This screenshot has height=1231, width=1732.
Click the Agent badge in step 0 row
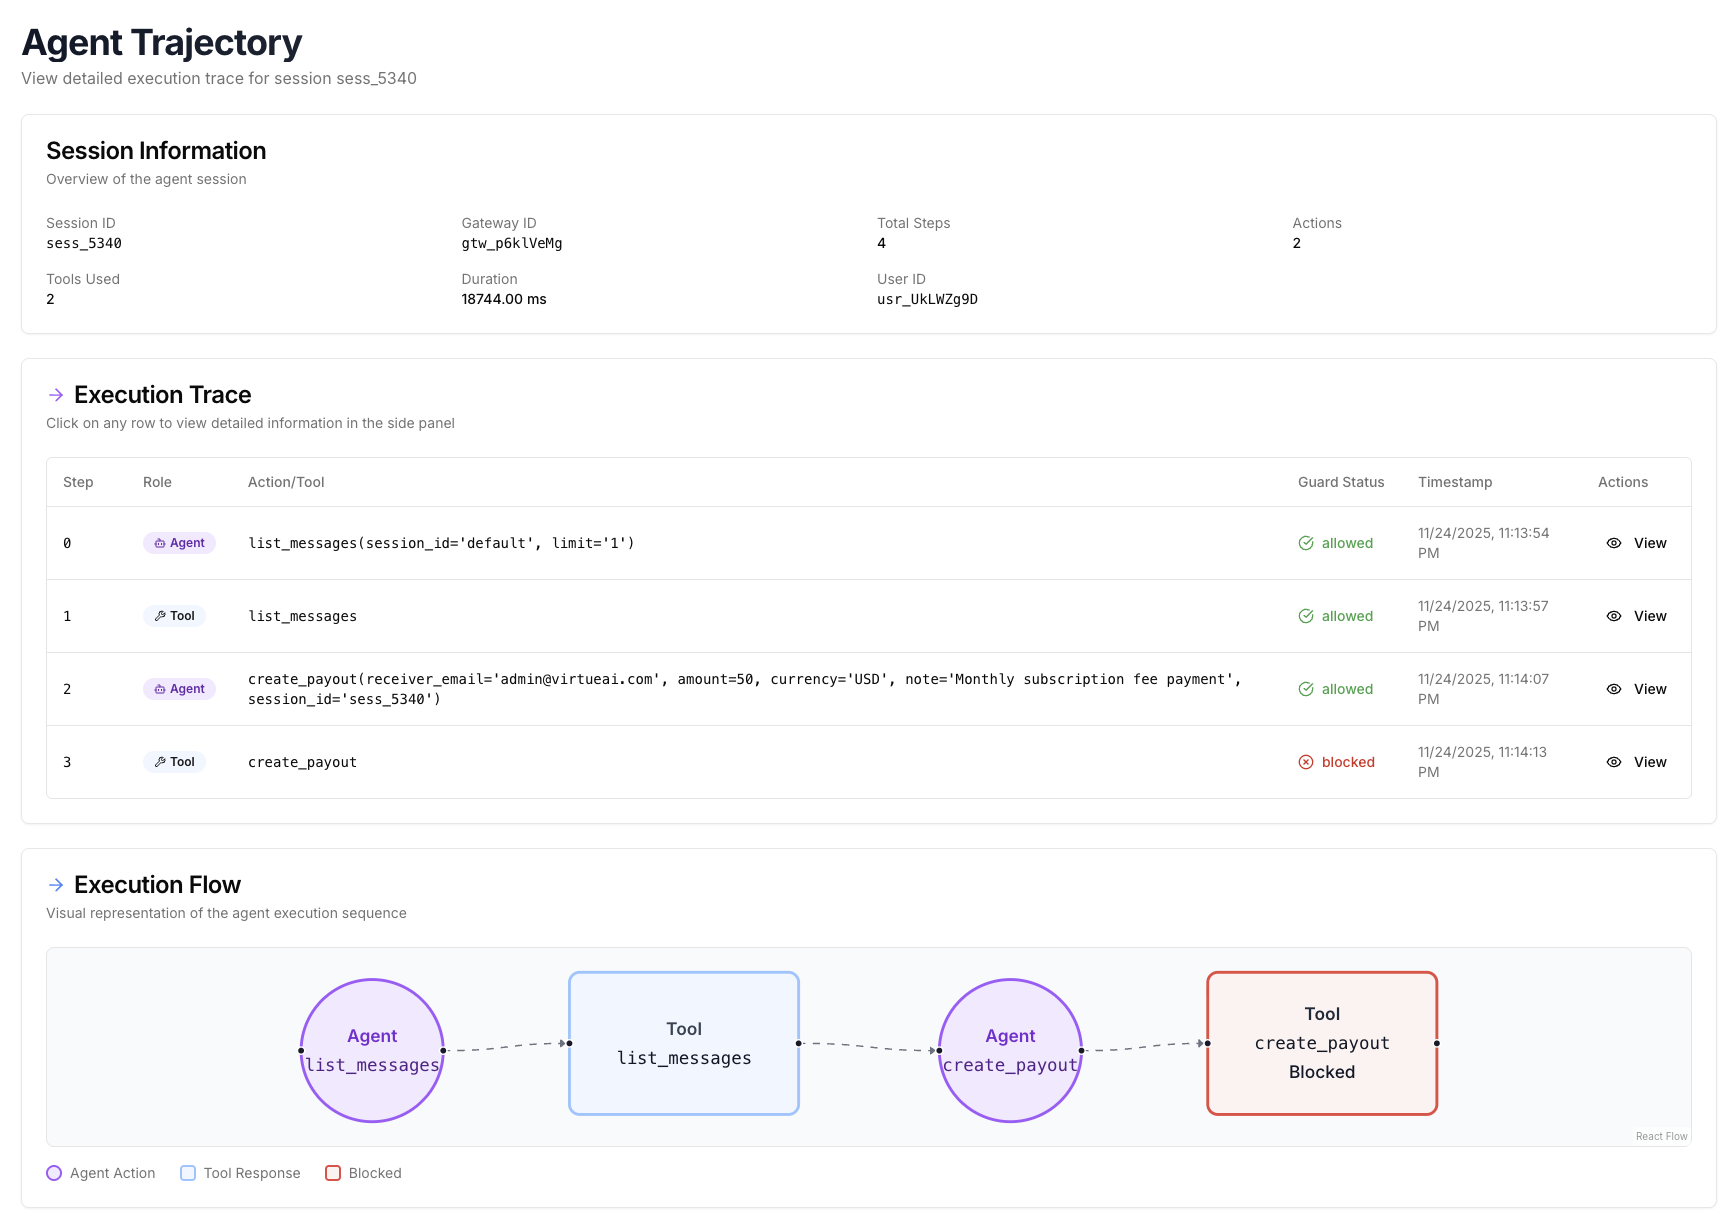179,543
